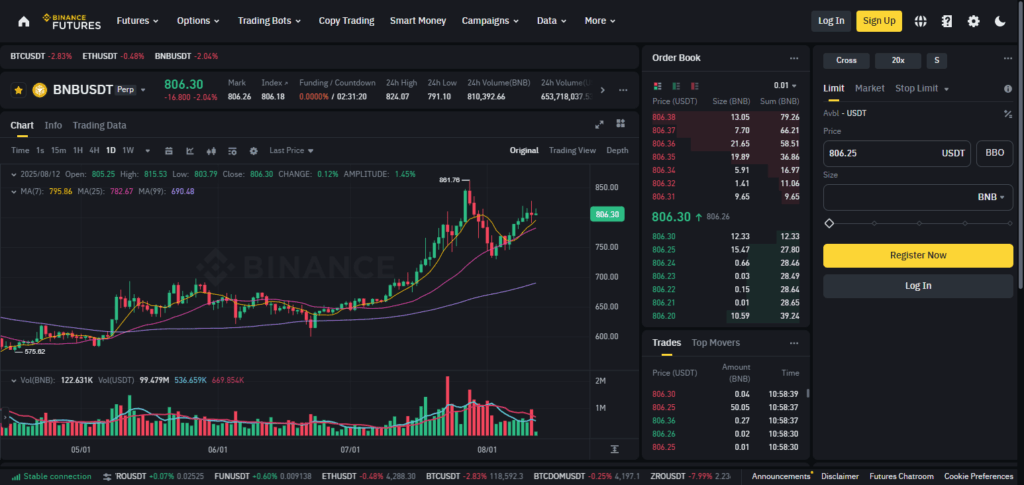
Task: Expand the Trading Bots menu
Action: coord(269,21)
